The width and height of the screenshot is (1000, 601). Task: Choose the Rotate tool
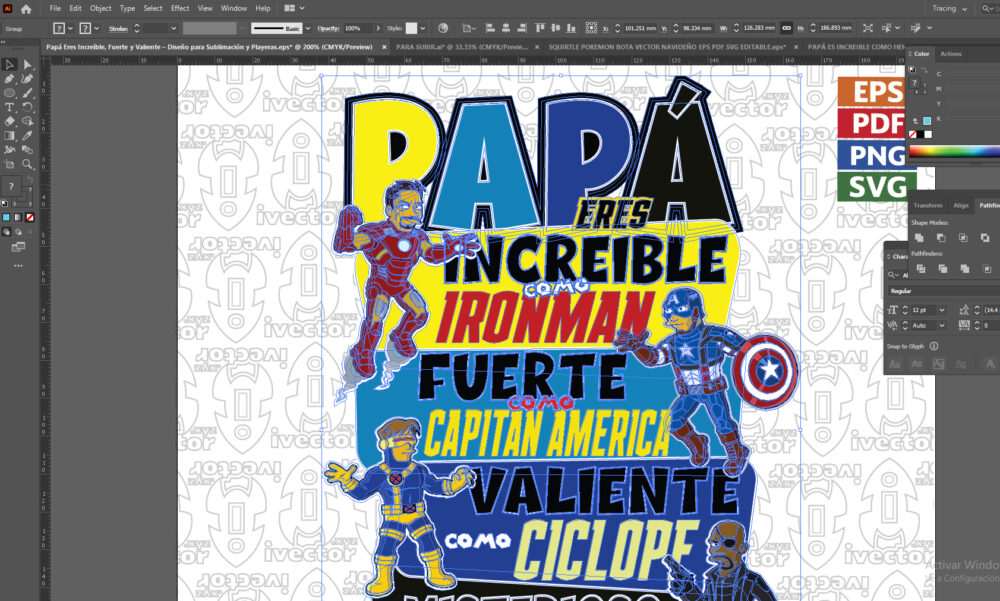27,107
